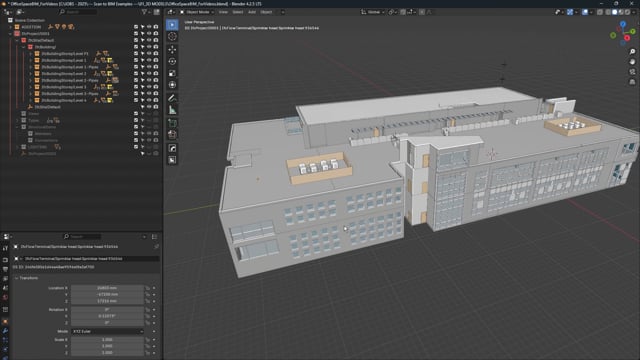The height and width of the screenshot is (360, 640).
Task: Open the viewport shading options dropdown arrow
Action: point(635,12)
